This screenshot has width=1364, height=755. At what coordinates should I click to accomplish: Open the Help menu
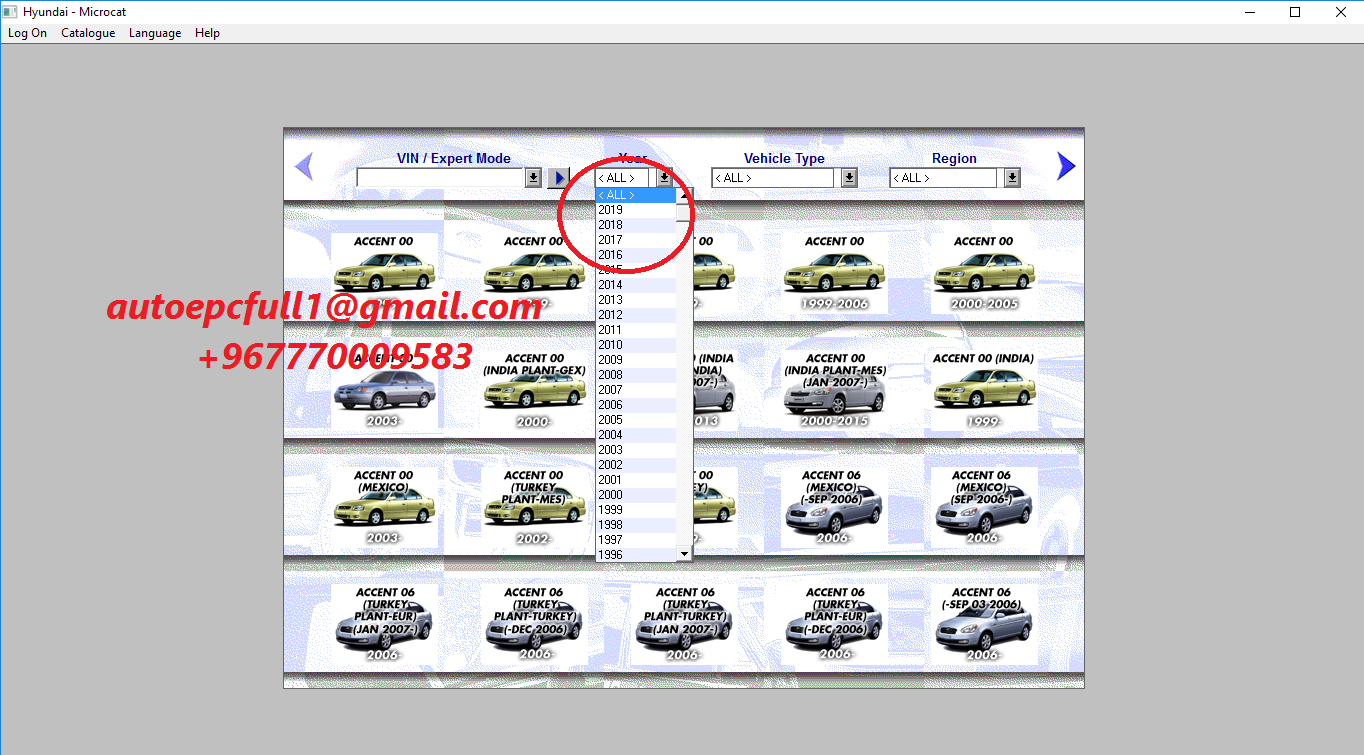(207, 33)
